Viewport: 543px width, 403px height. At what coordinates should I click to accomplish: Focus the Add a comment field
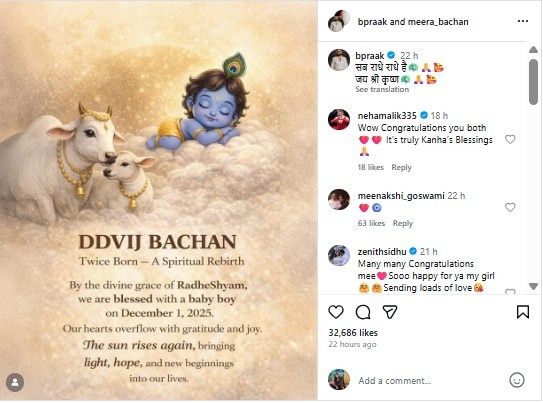tap(429, 380)
